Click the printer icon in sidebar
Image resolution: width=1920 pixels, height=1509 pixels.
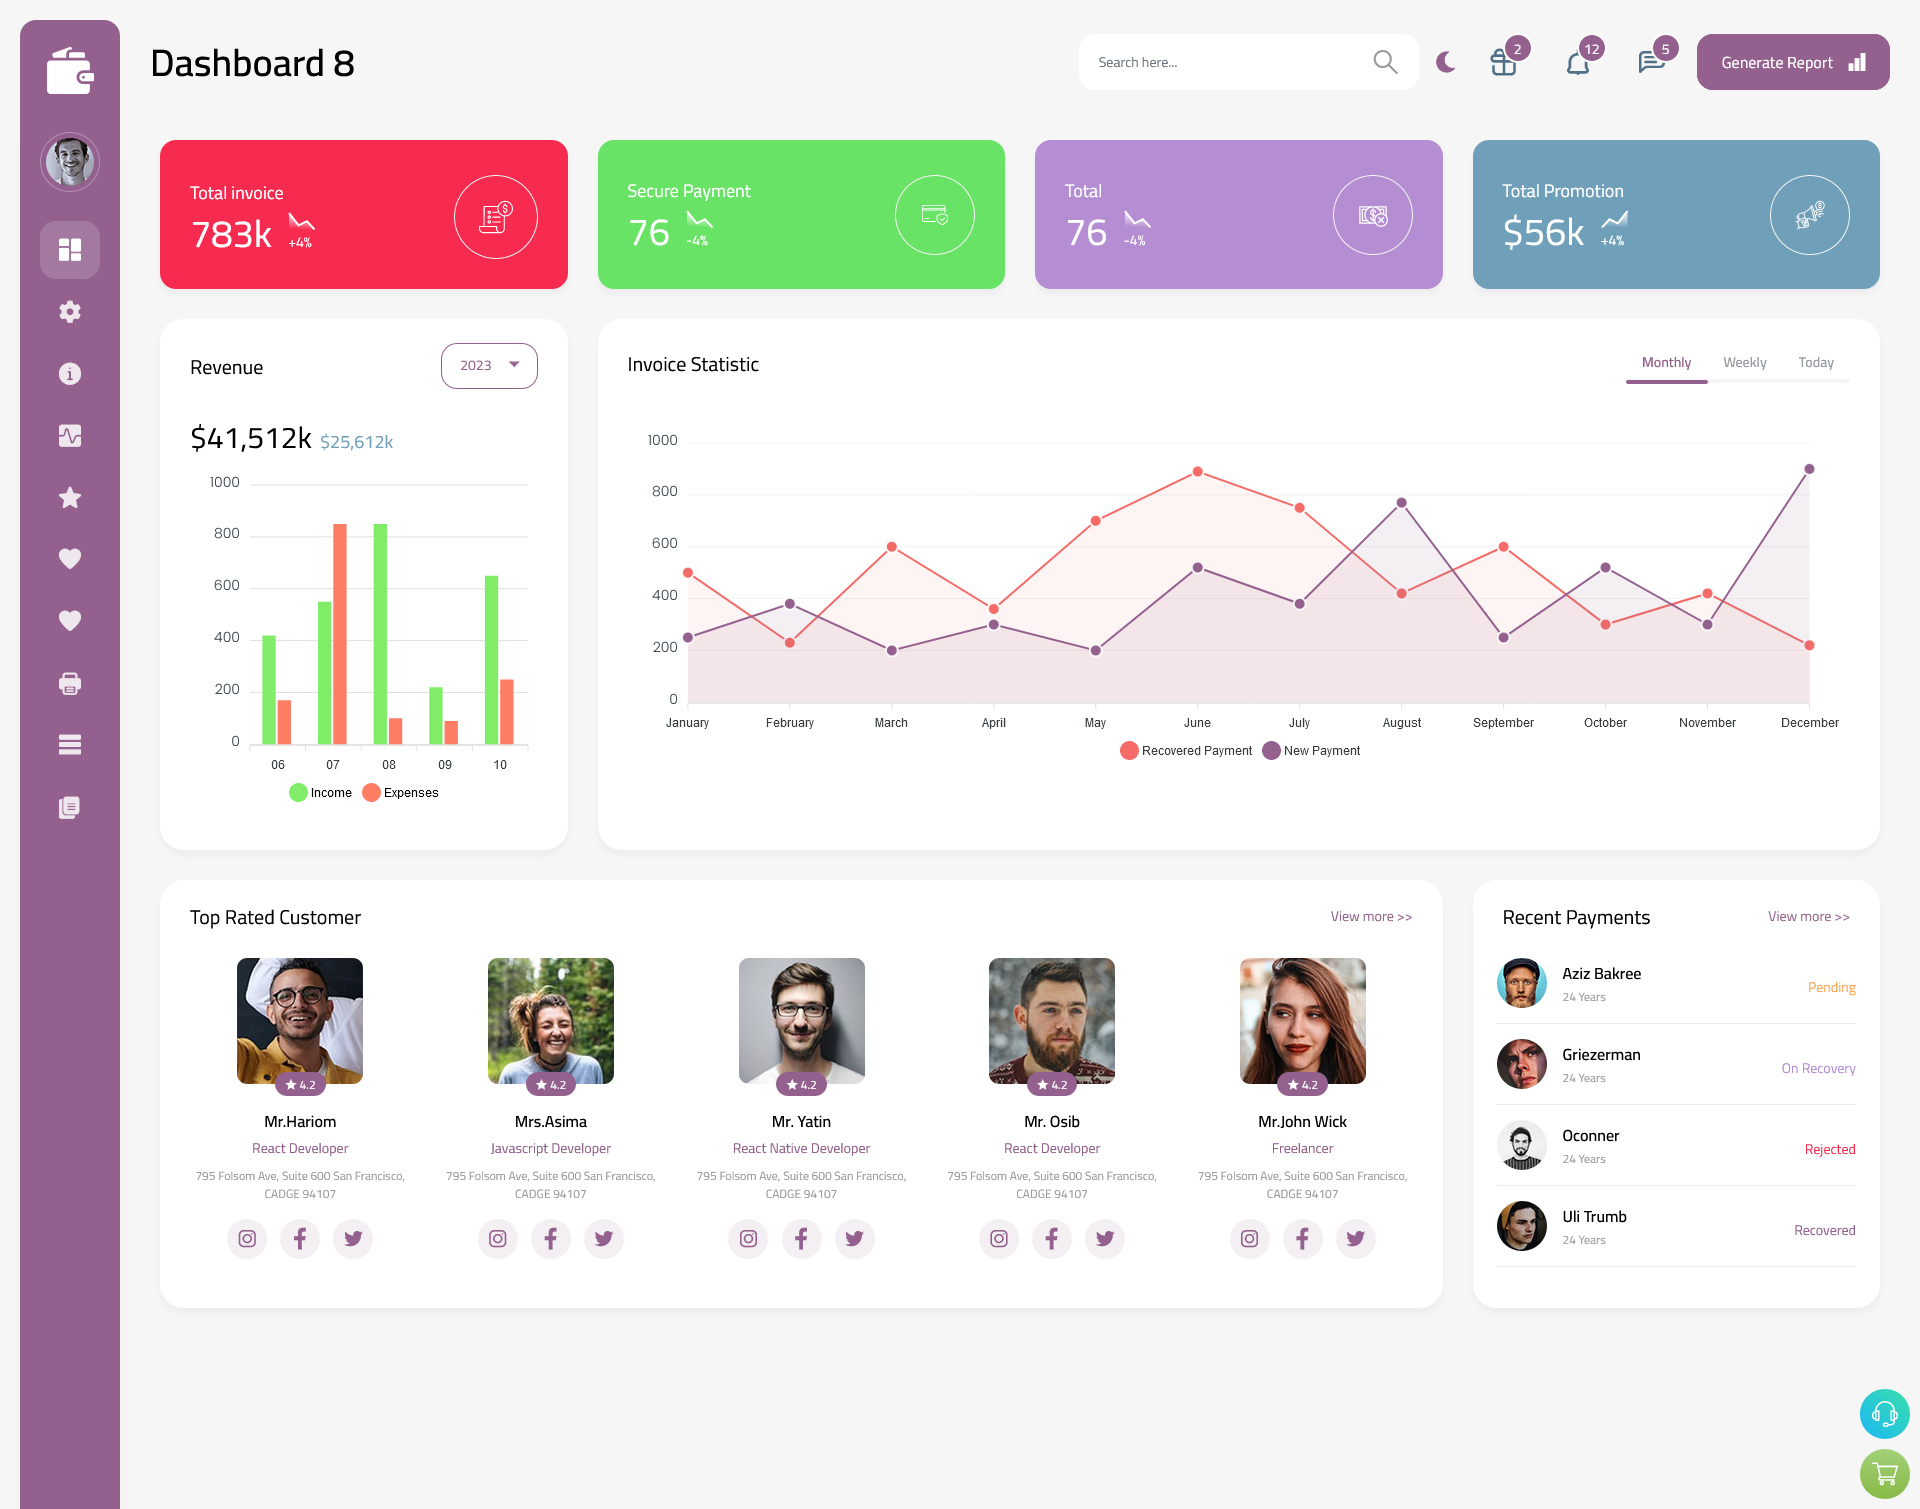pos(70,683)
